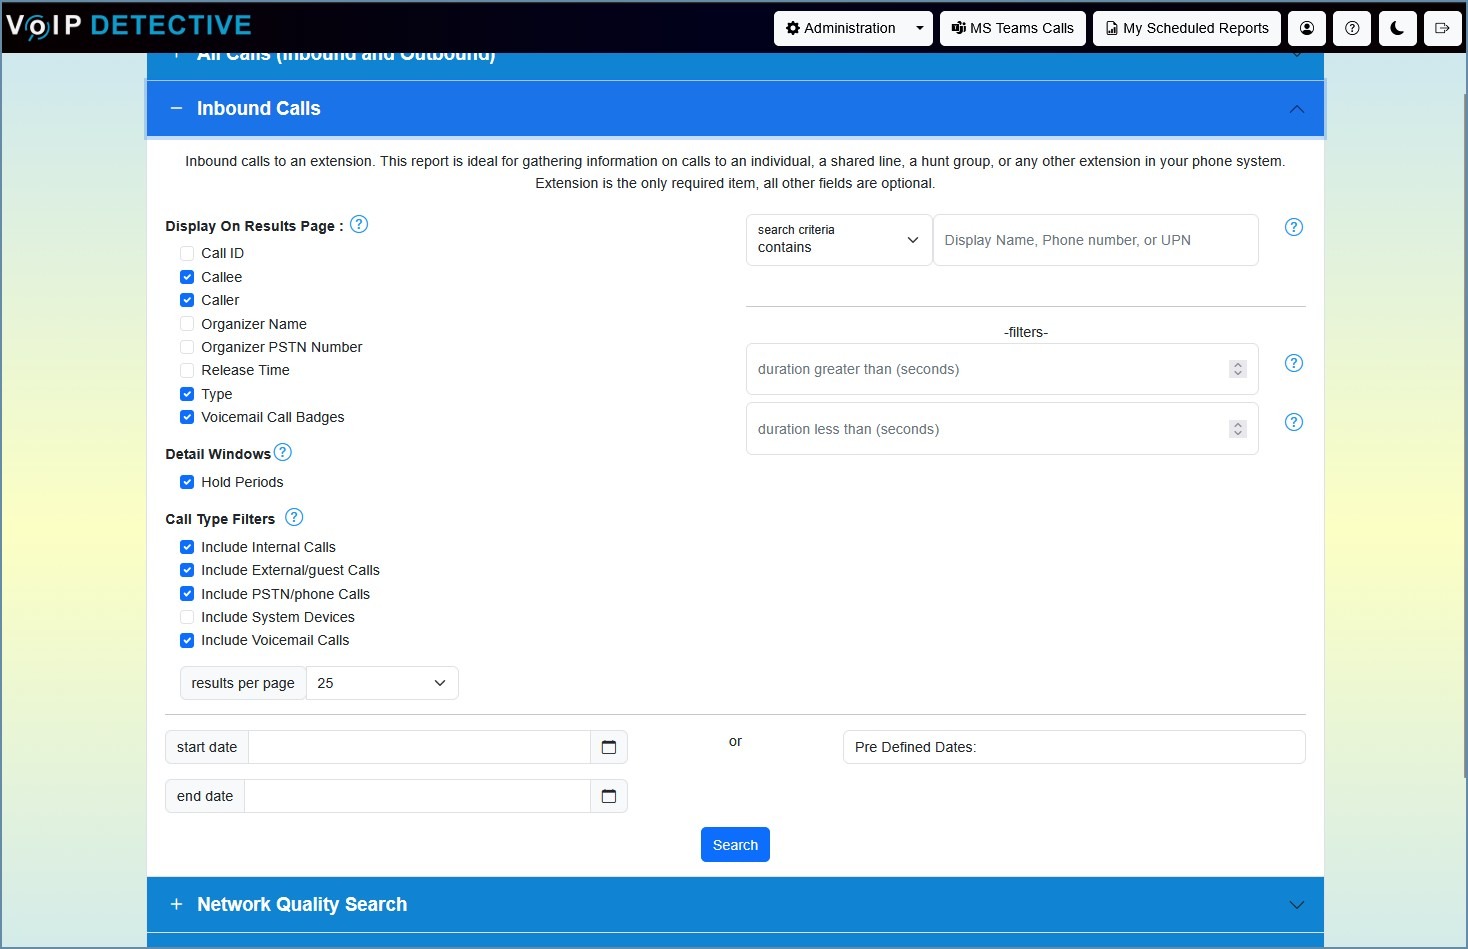1468x949 pixels.
Task: Open the results per page dropdown
Action: [381, 683]
